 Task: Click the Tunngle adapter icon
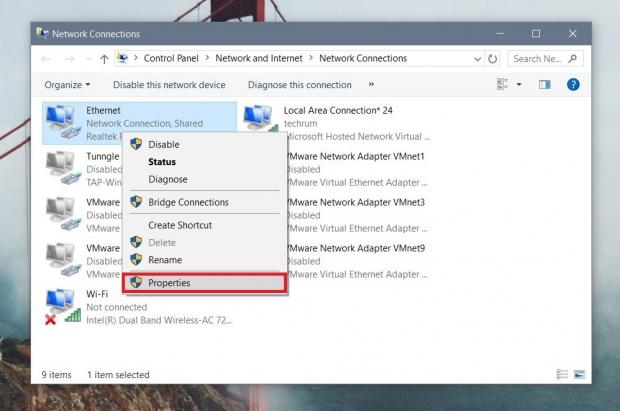tap(63, 167)
